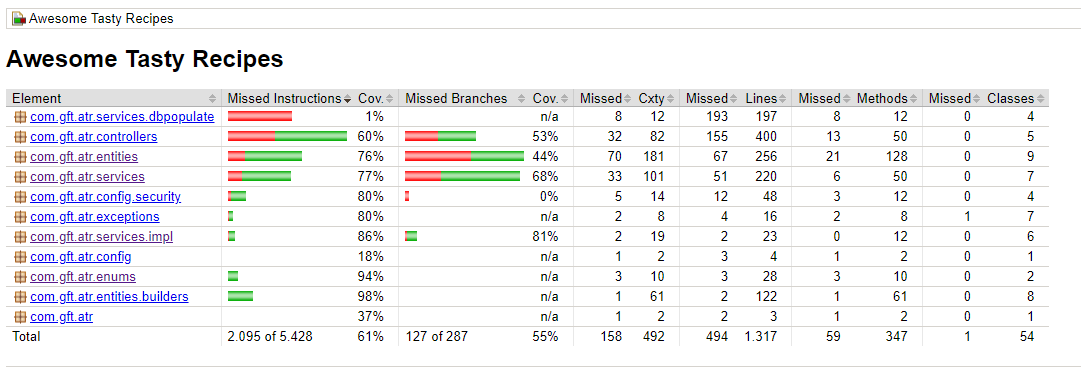1081x368 pixels.
Task: Click package icon beside com.gft.atr.entities
Action: coord(21,157)
